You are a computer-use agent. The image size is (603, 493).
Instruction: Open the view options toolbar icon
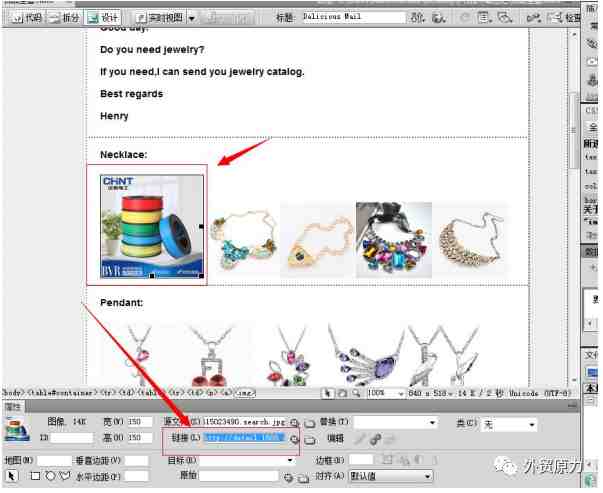[483, 17]
